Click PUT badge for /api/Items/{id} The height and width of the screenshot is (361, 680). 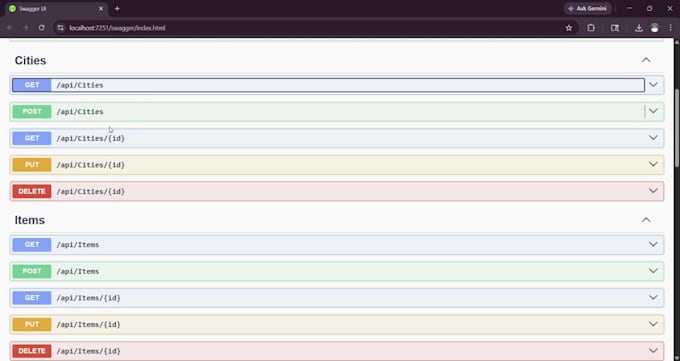tap(32, 325)
